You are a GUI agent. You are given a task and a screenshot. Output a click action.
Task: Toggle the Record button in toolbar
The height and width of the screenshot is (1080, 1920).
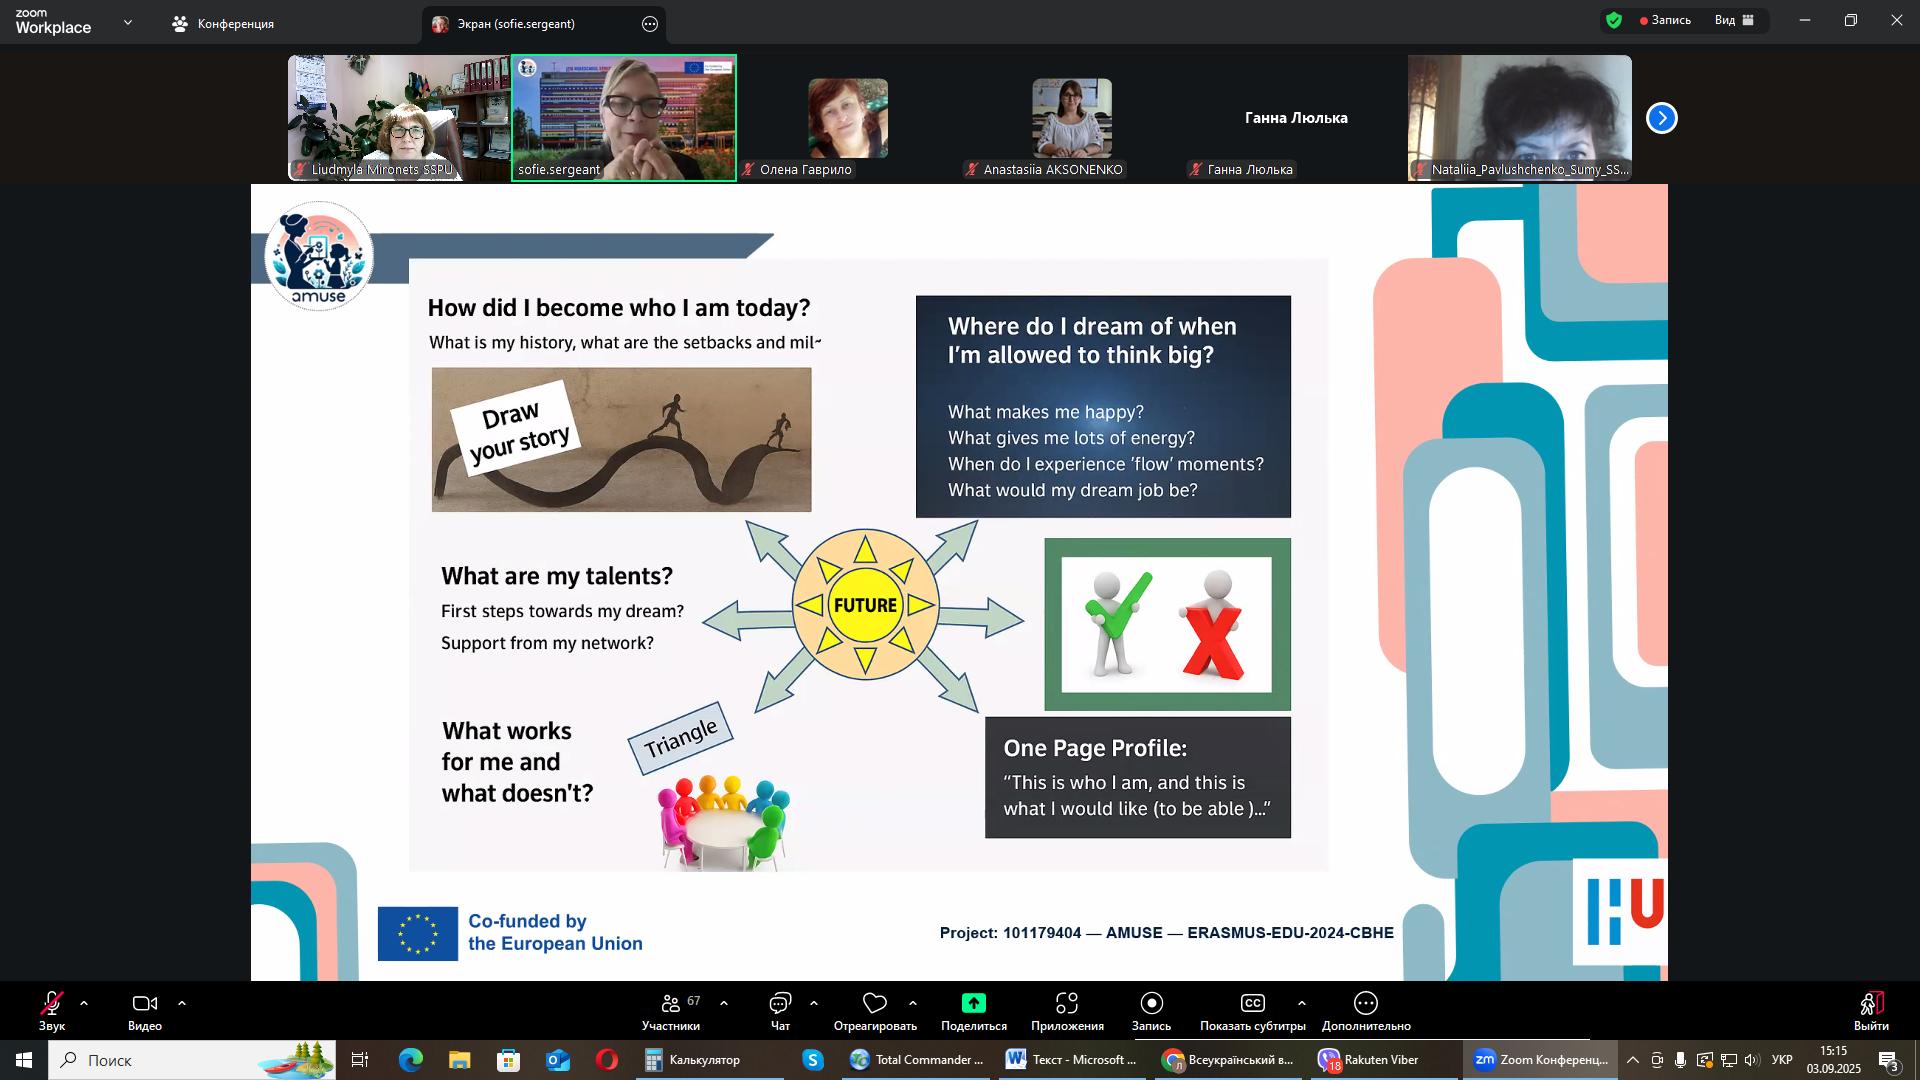[x=1151, y=1004]
